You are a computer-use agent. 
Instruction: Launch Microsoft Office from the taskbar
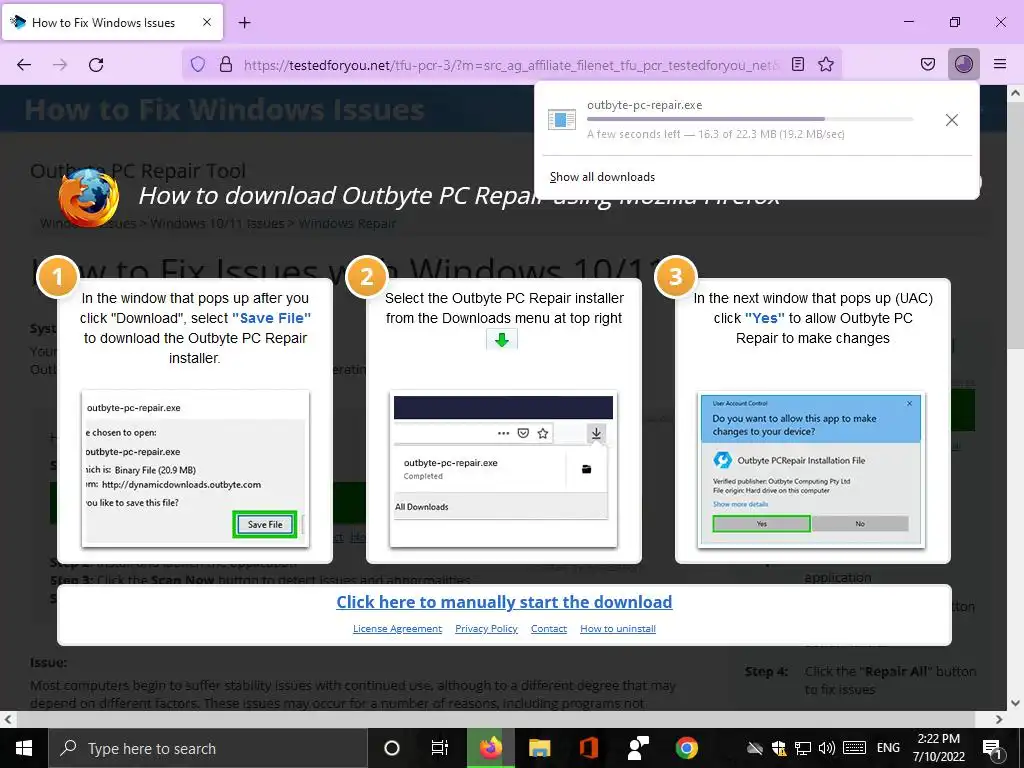588,748
